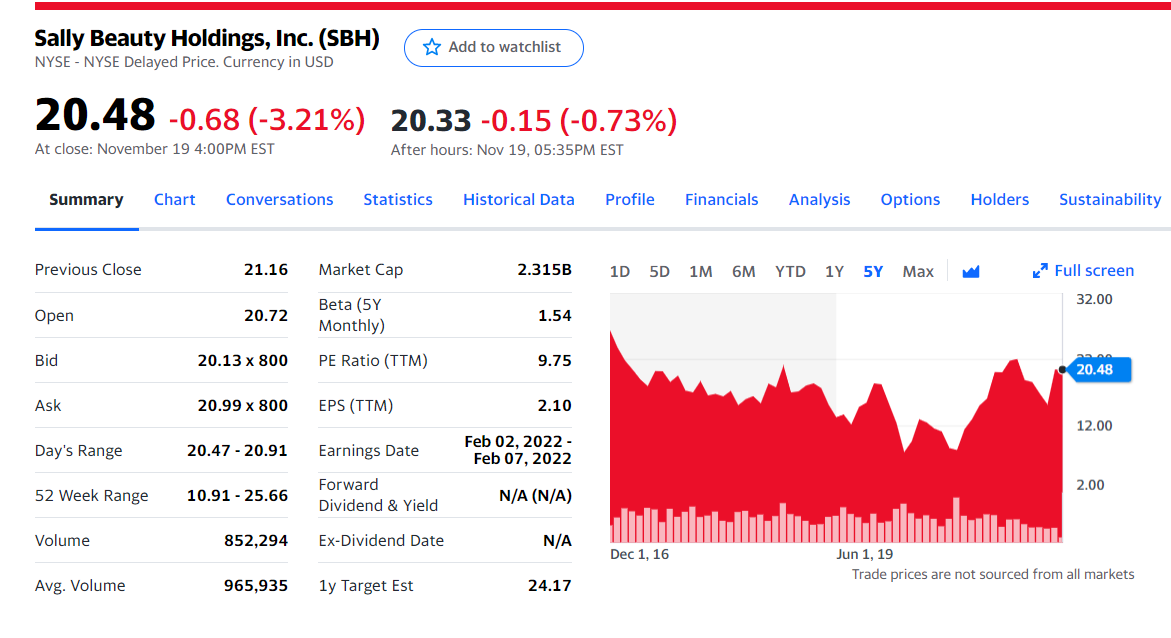Viewport: 1171px width, 638px height.
Task: Click the Open value 20.72
Action: point(266,315)
